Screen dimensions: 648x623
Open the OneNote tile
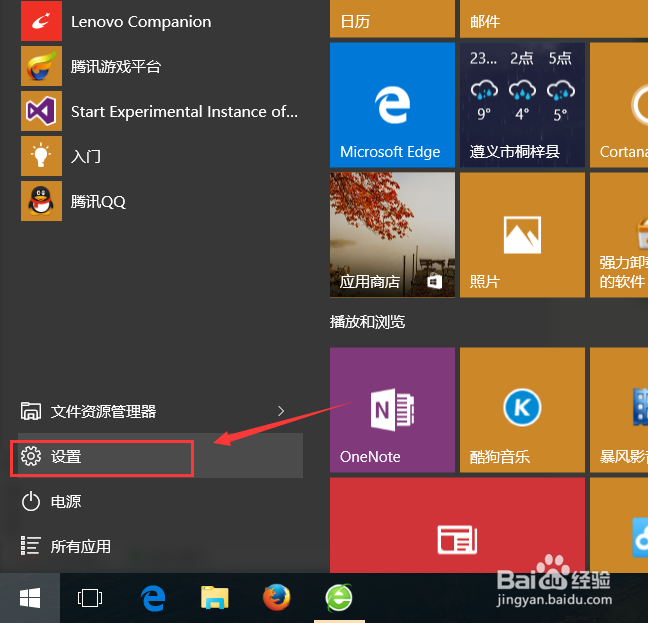pyautogui.click(x=392, y=410)
